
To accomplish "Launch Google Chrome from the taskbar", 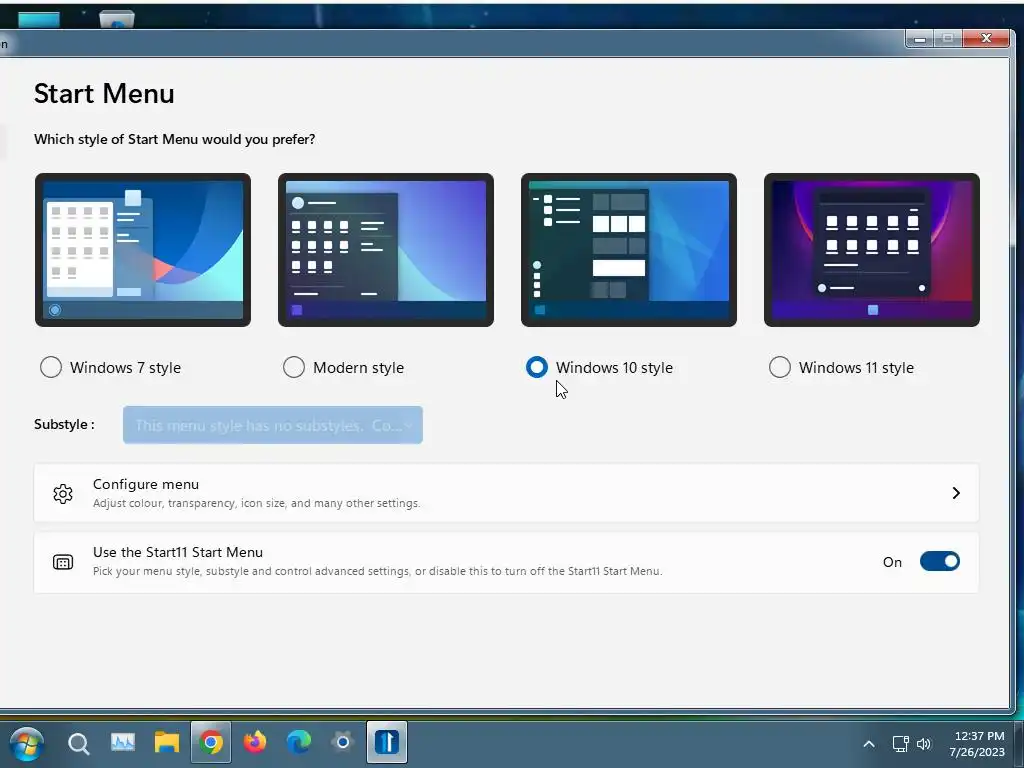I will coord(211,743).
